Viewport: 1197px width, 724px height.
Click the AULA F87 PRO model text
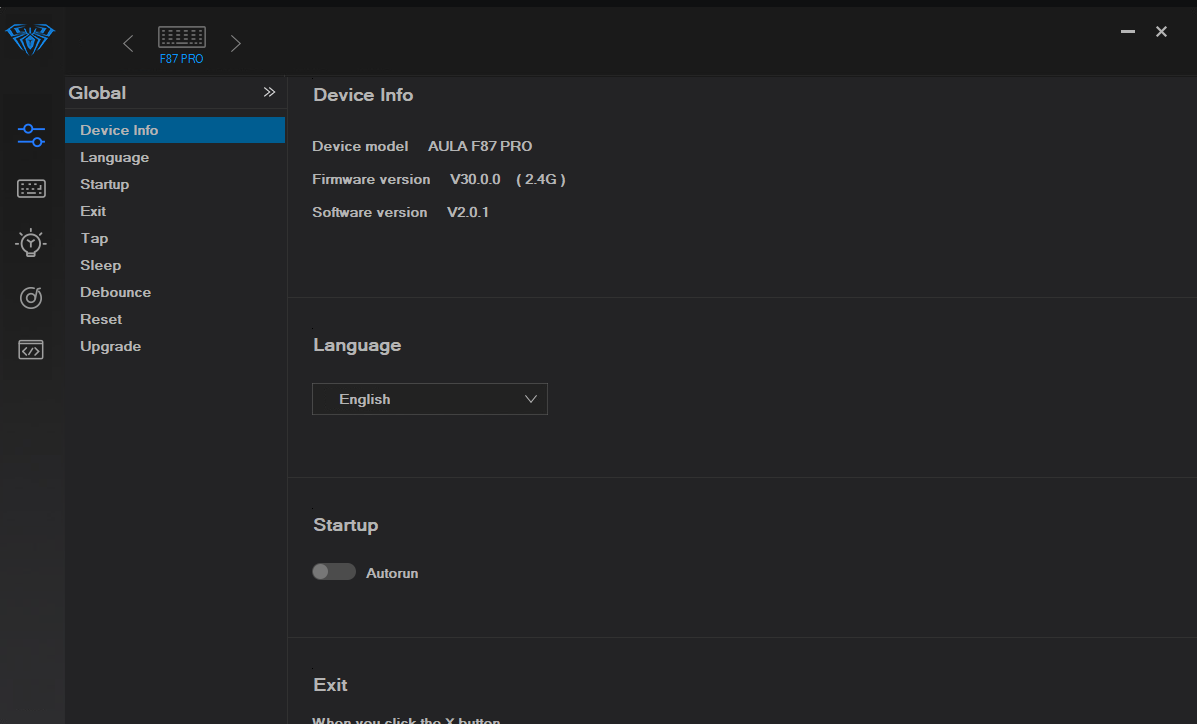[480, 146]
